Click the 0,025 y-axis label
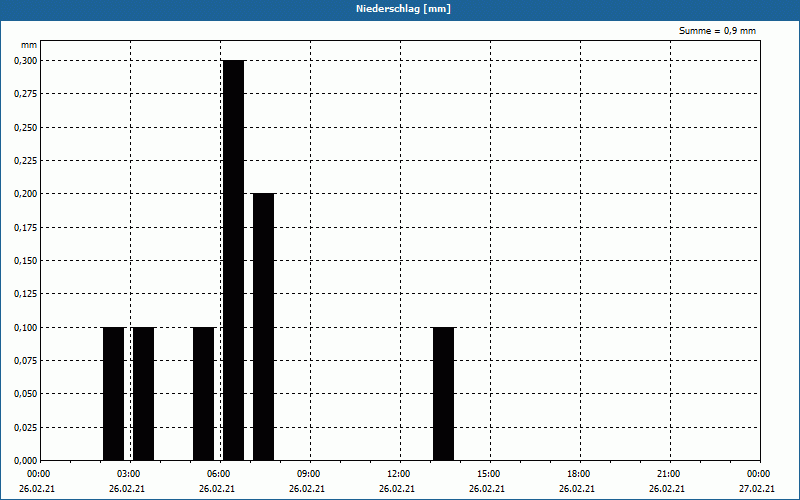The image size is (800, 500). click(26, 428)
